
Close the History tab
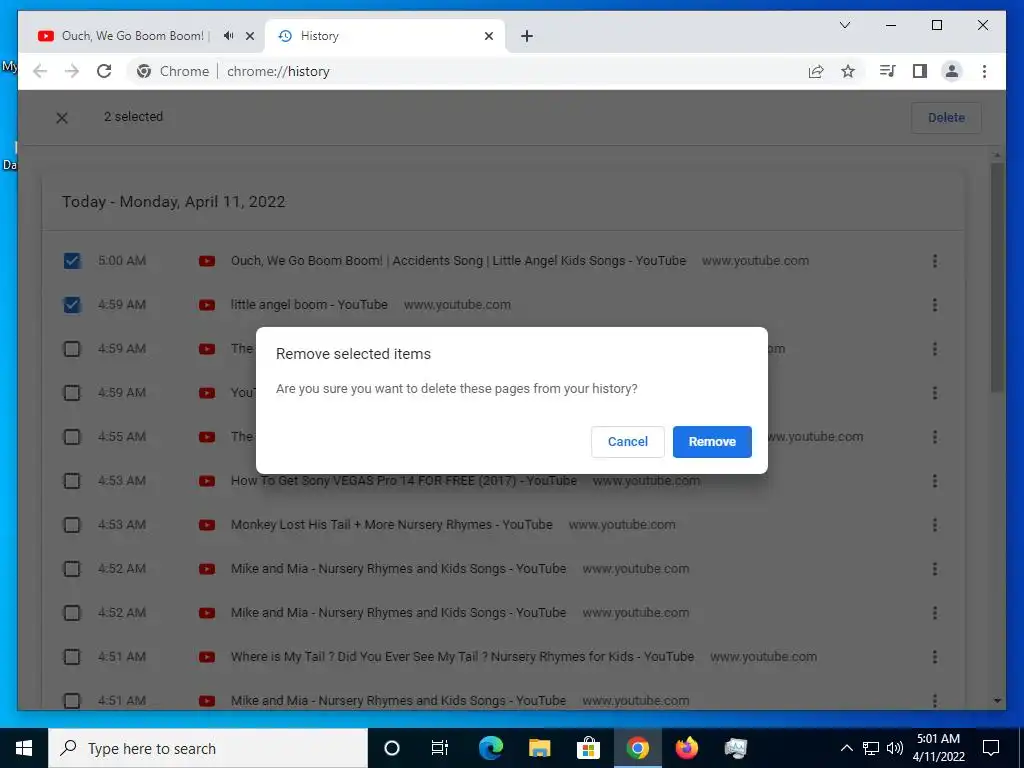(488, 36)
